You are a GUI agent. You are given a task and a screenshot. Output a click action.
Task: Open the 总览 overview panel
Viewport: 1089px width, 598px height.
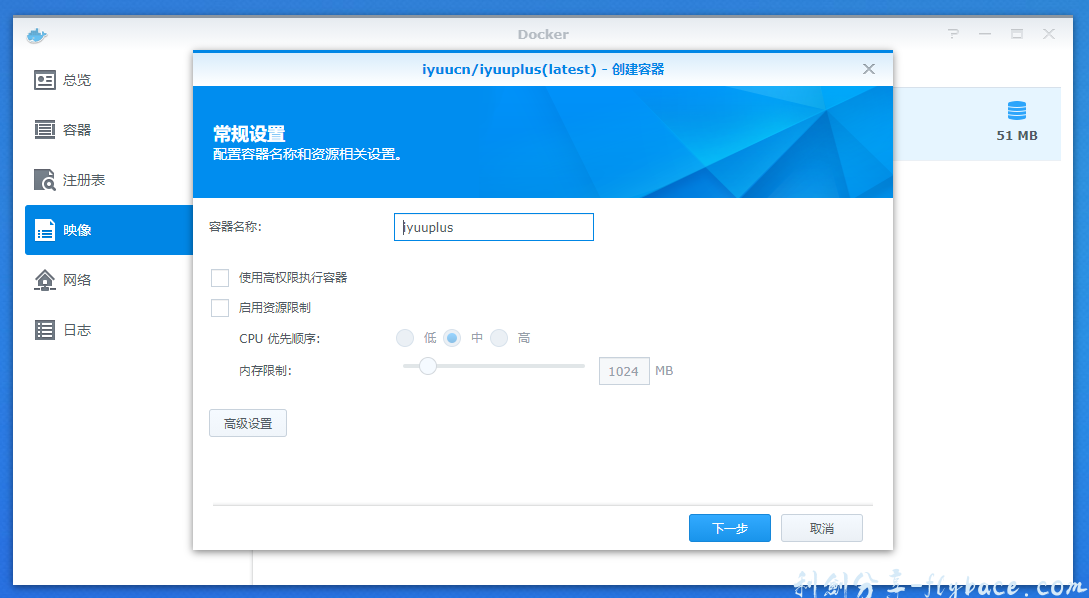(x=67, y=80)
